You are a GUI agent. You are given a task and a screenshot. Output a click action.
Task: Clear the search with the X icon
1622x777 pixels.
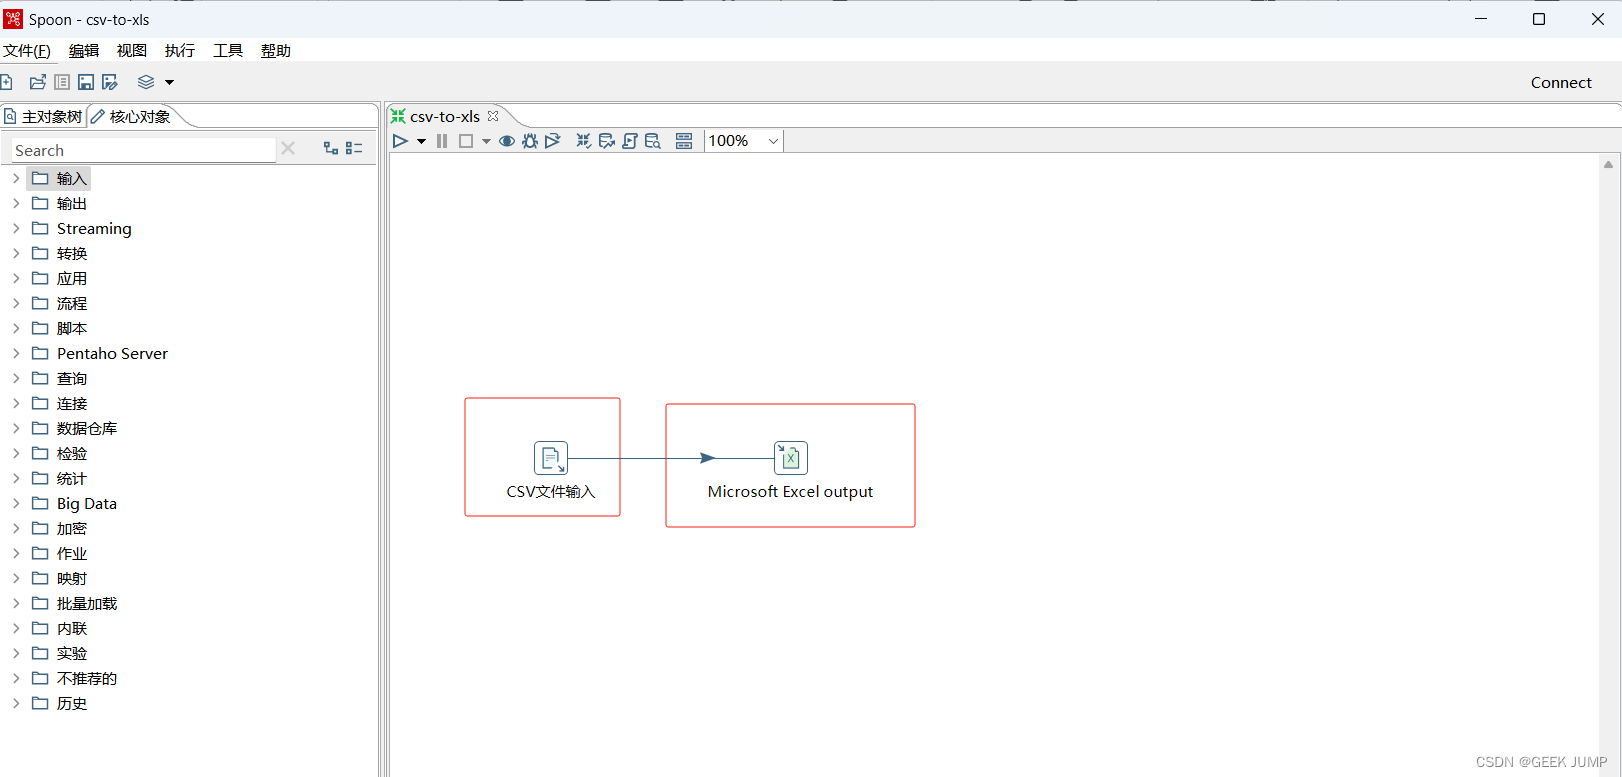click(288, 148)
